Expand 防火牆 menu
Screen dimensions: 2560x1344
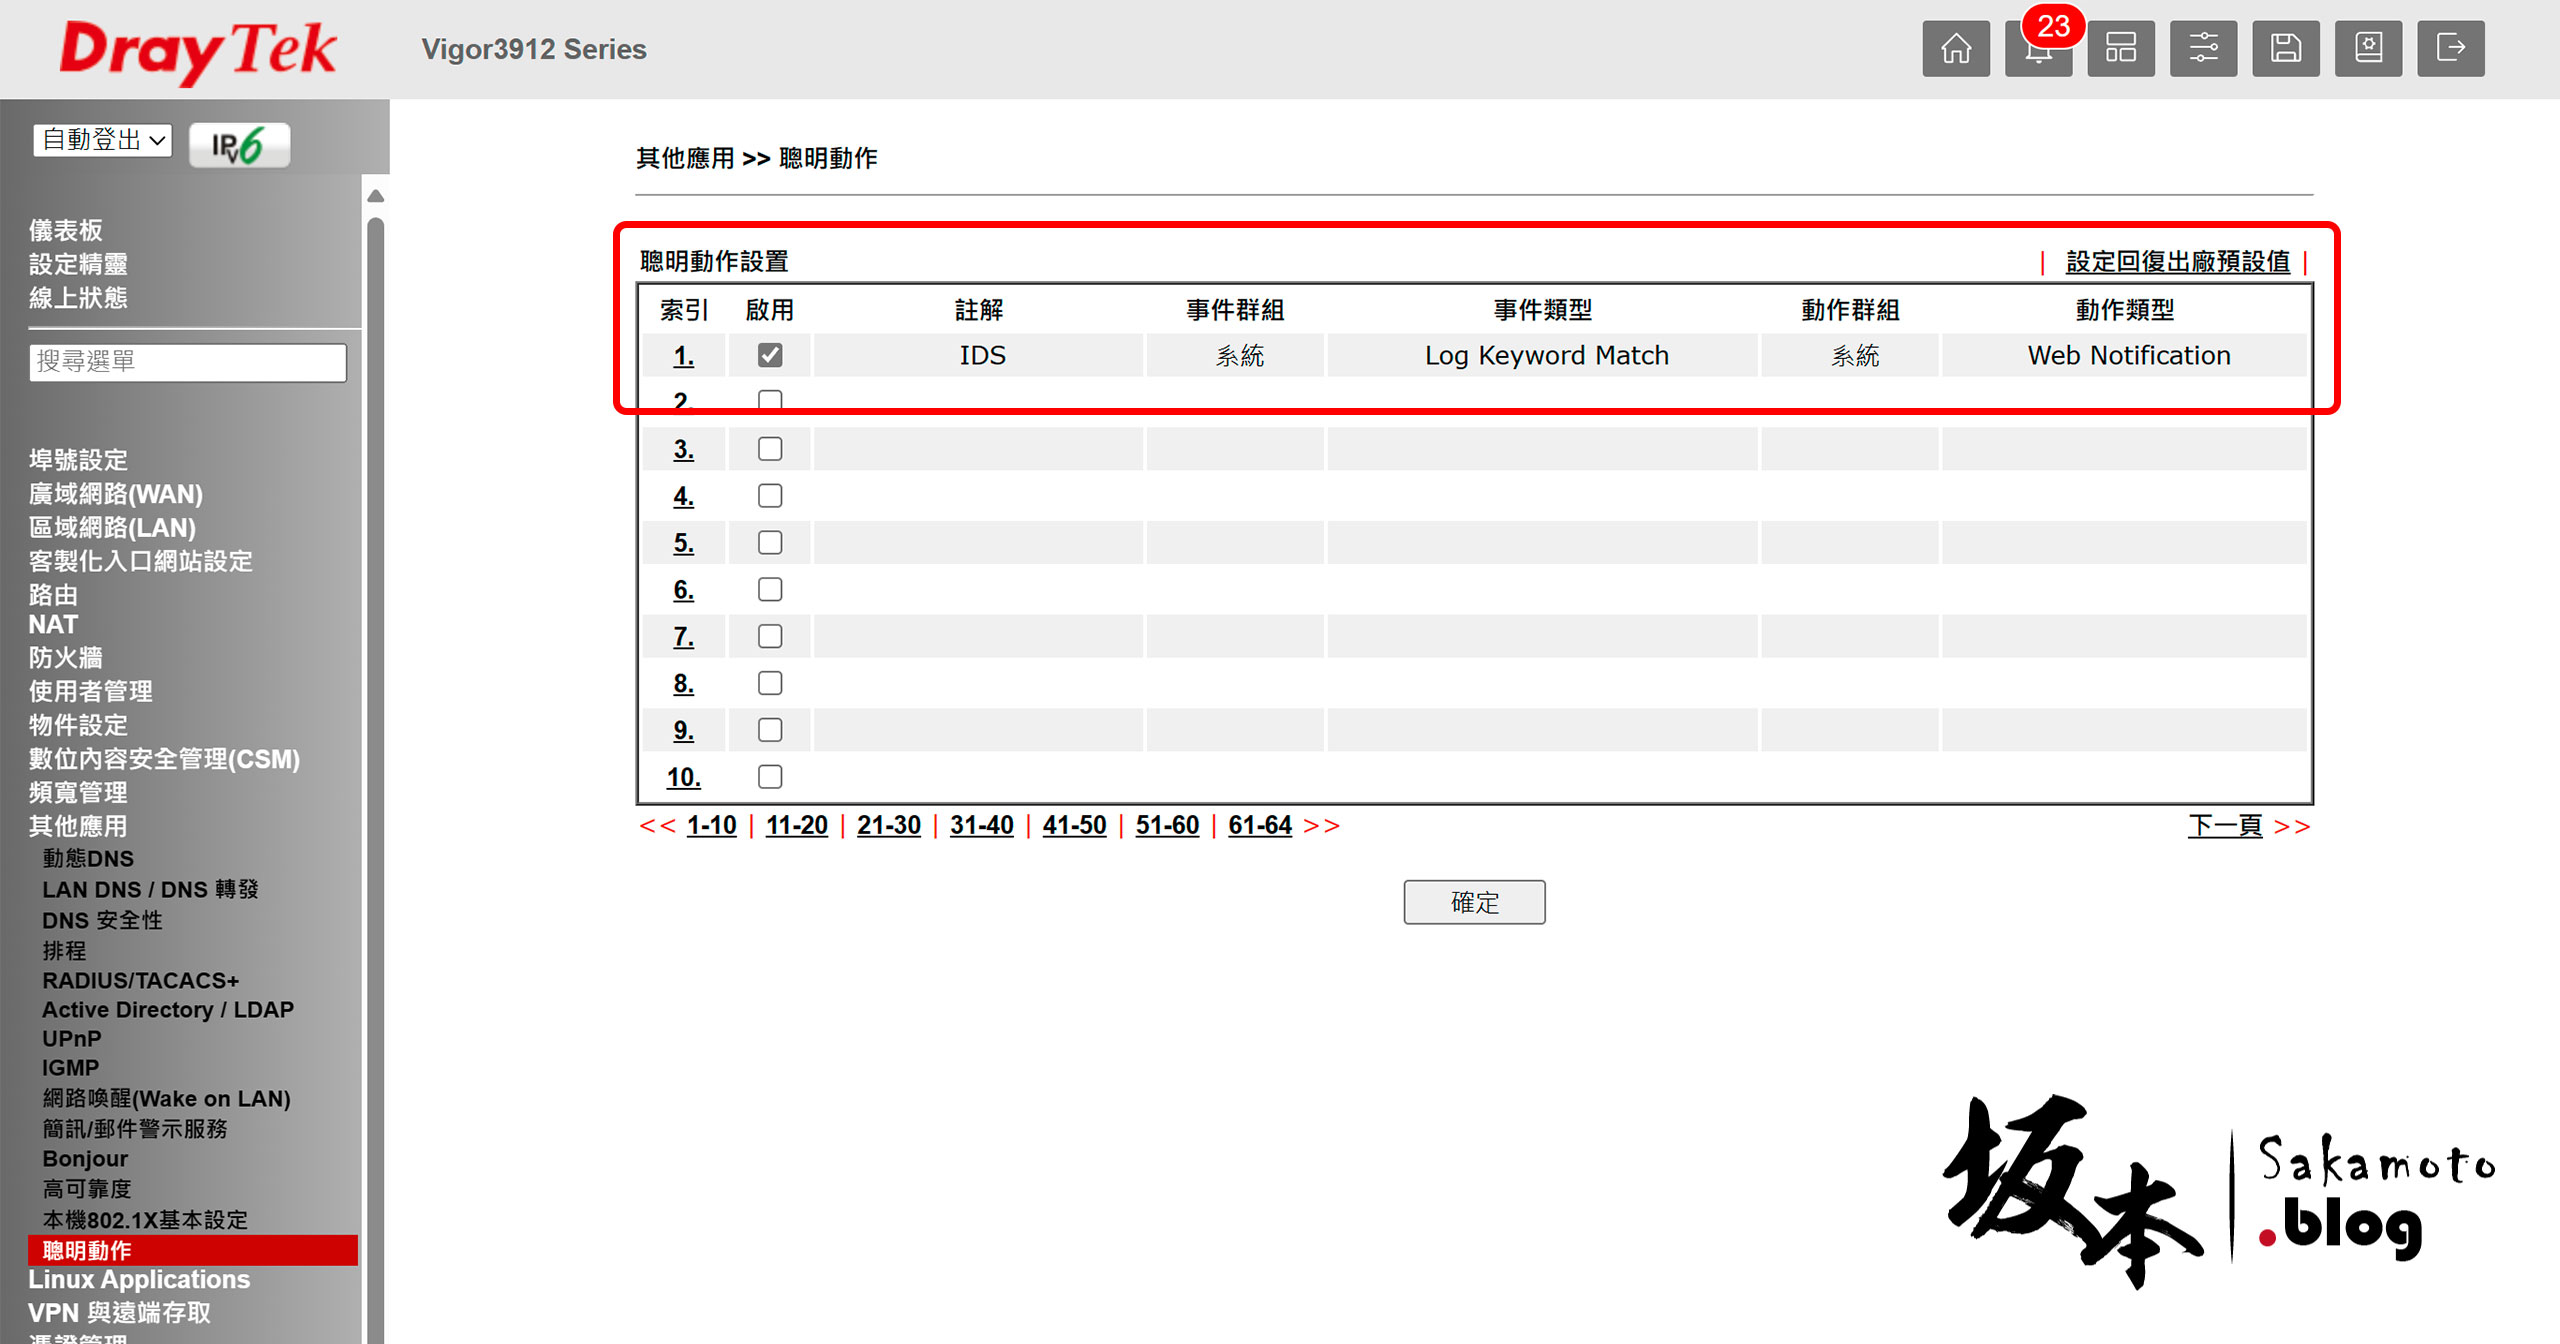tap(66, 658)
